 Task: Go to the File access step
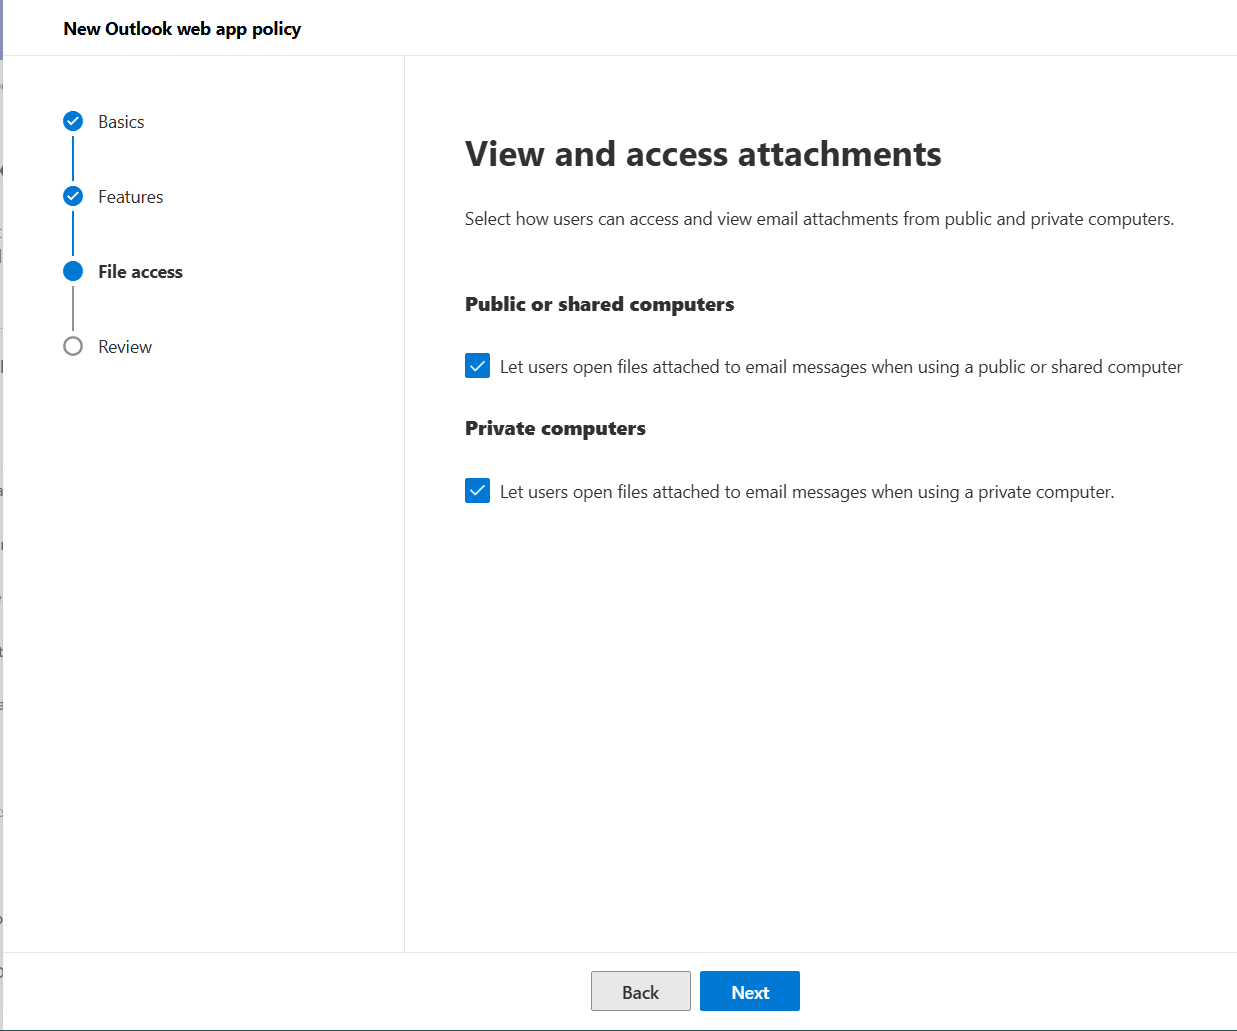click(x=140, y=271)
